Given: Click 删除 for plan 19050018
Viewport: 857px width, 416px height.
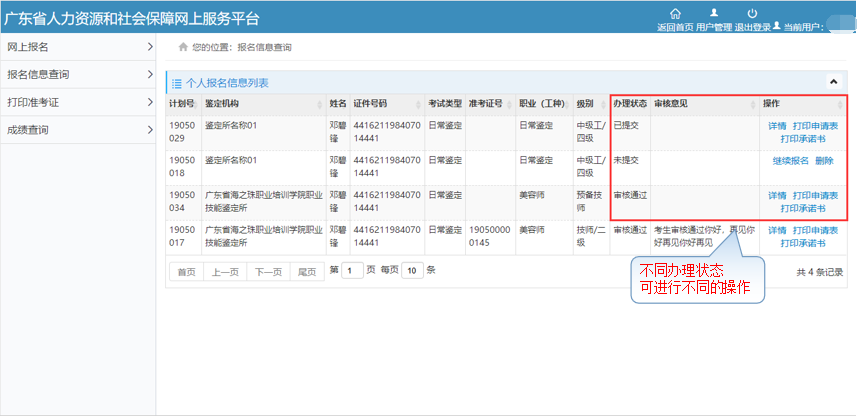Looking at the screenshot, I should pos(824,161).
